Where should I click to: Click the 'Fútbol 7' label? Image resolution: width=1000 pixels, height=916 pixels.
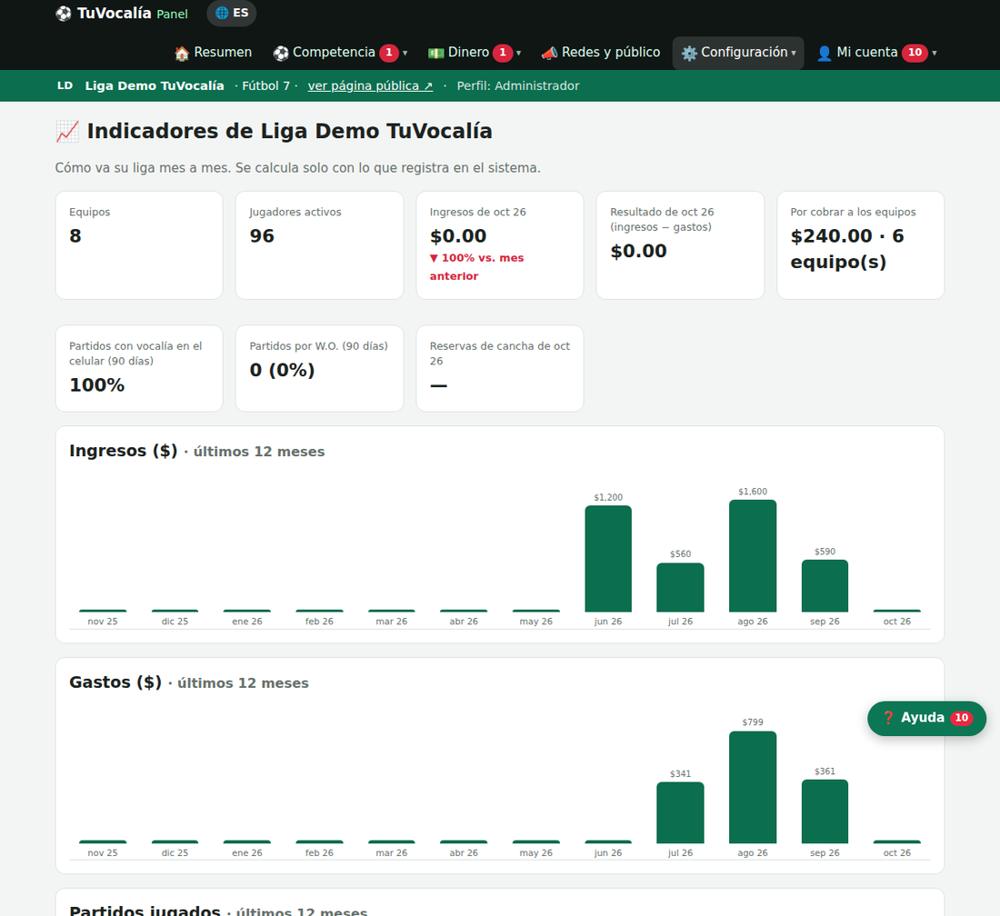click(265, 86)
